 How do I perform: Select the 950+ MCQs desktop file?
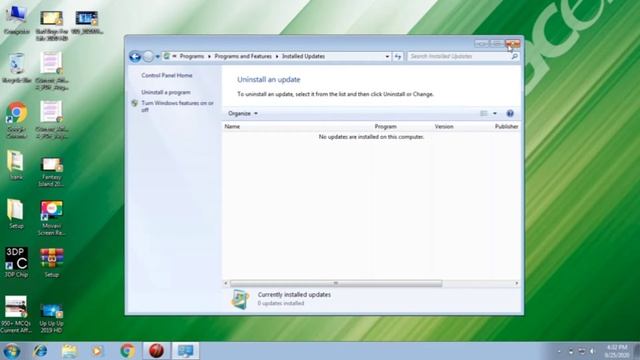point(16,314)
